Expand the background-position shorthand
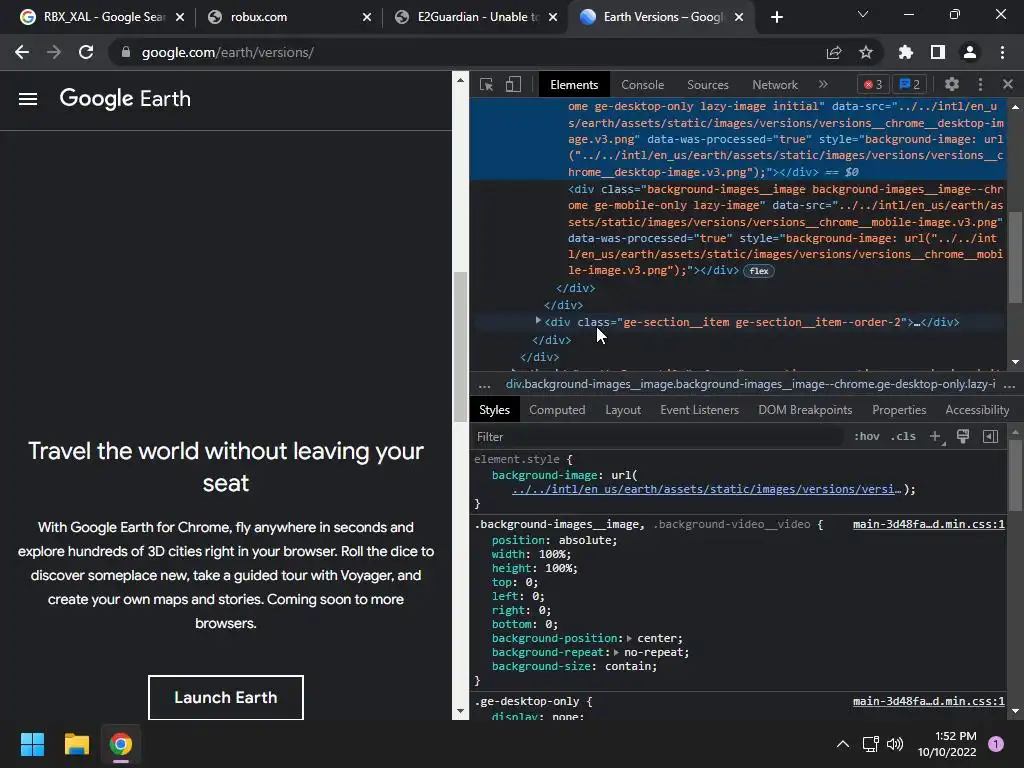Viewport: 1024px width, 768px height. pyautogui.click(x=629, y=638)
